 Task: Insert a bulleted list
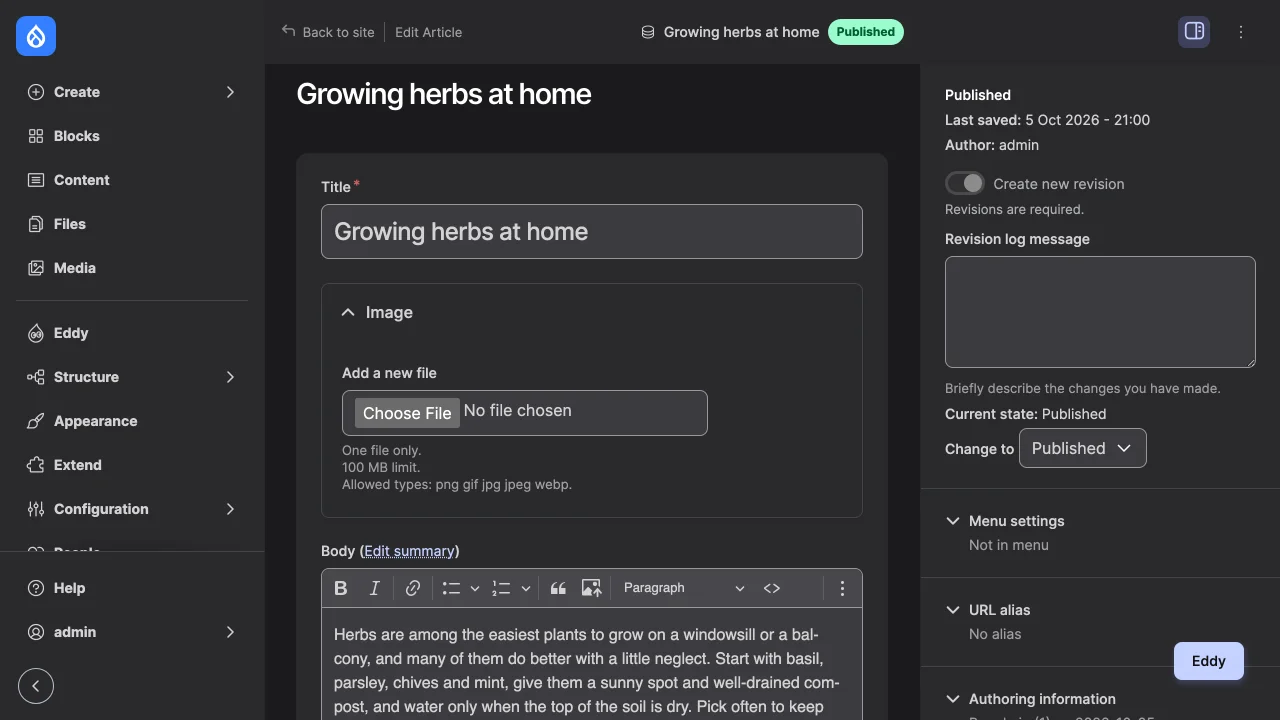tap(452, 588)
